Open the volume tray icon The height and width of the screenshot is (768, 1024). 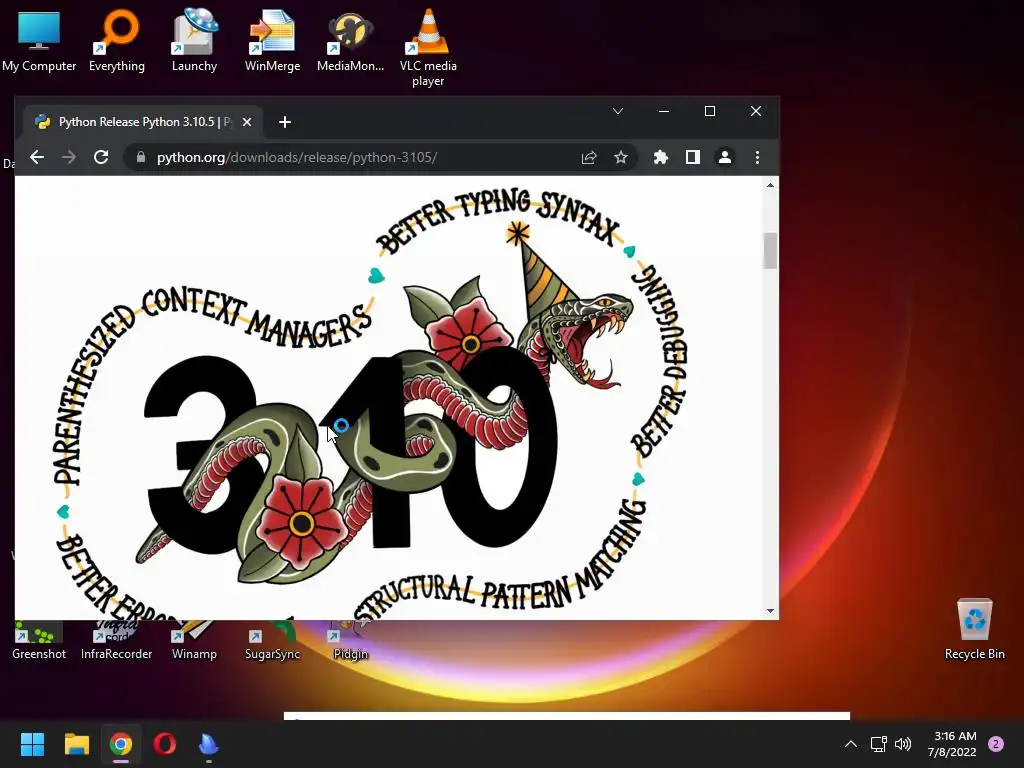tap(903, 744)
